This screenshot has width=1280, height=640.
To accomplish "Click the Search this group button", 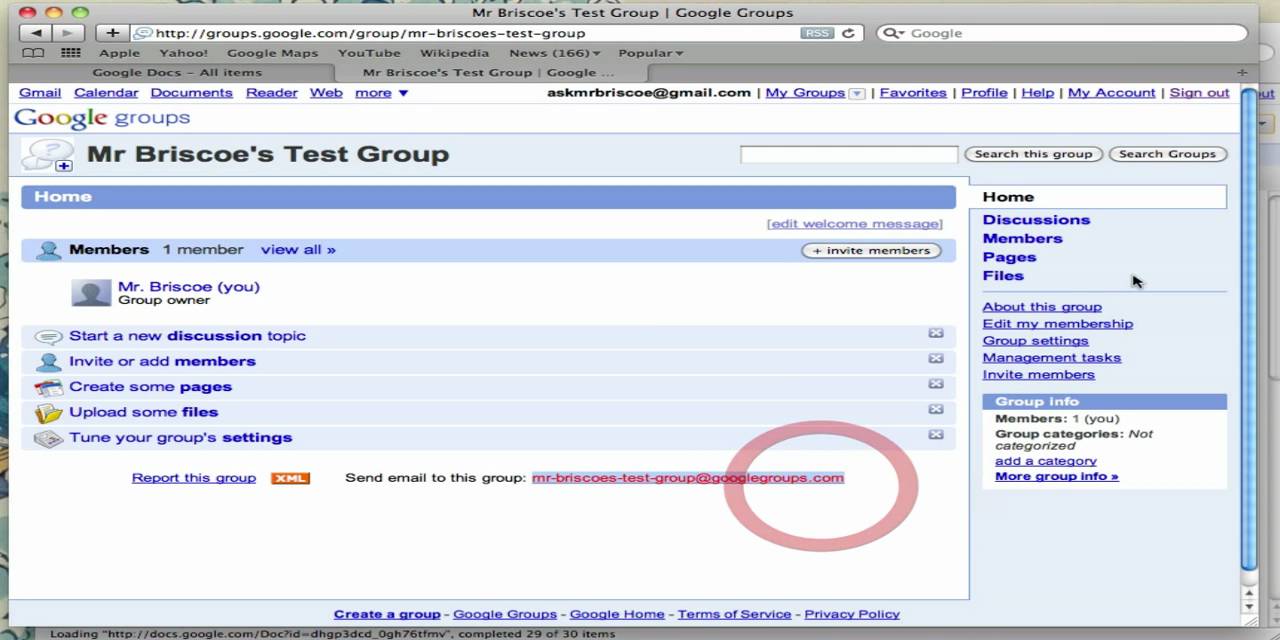I will pyautogui.click(x=1034, y=154).
